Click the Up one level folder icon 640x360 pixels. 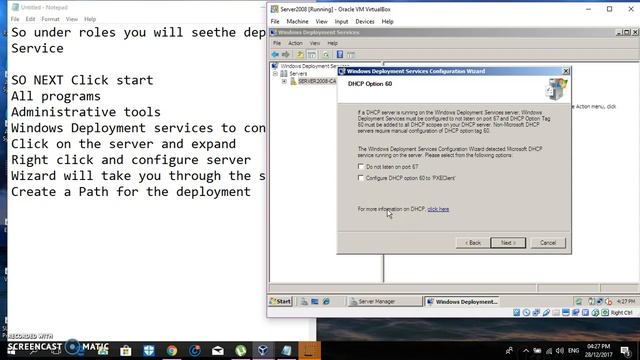pyautogui.click(x=300, y=54)
